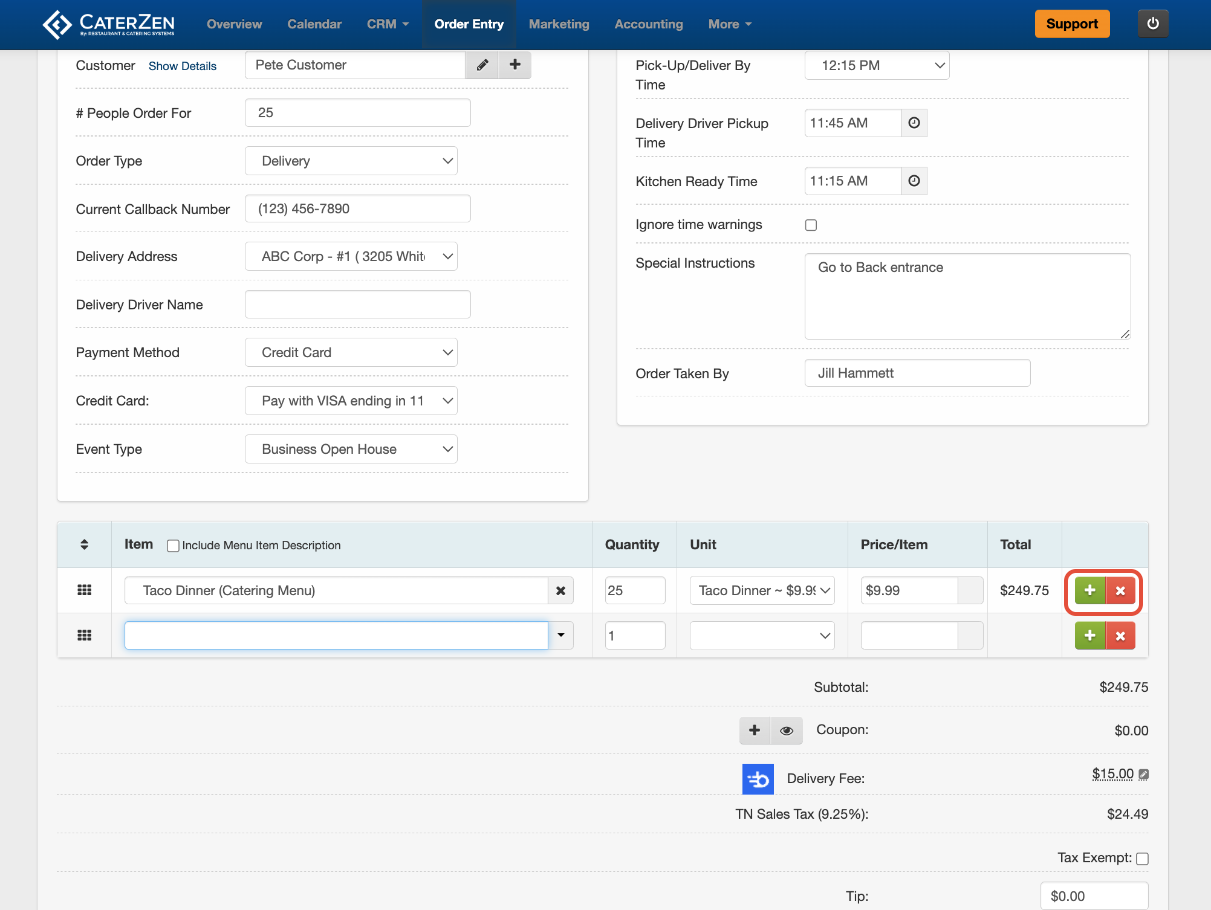
Task: Expand the item list arrow in the empty row
Action: click(x=561, y=635)
